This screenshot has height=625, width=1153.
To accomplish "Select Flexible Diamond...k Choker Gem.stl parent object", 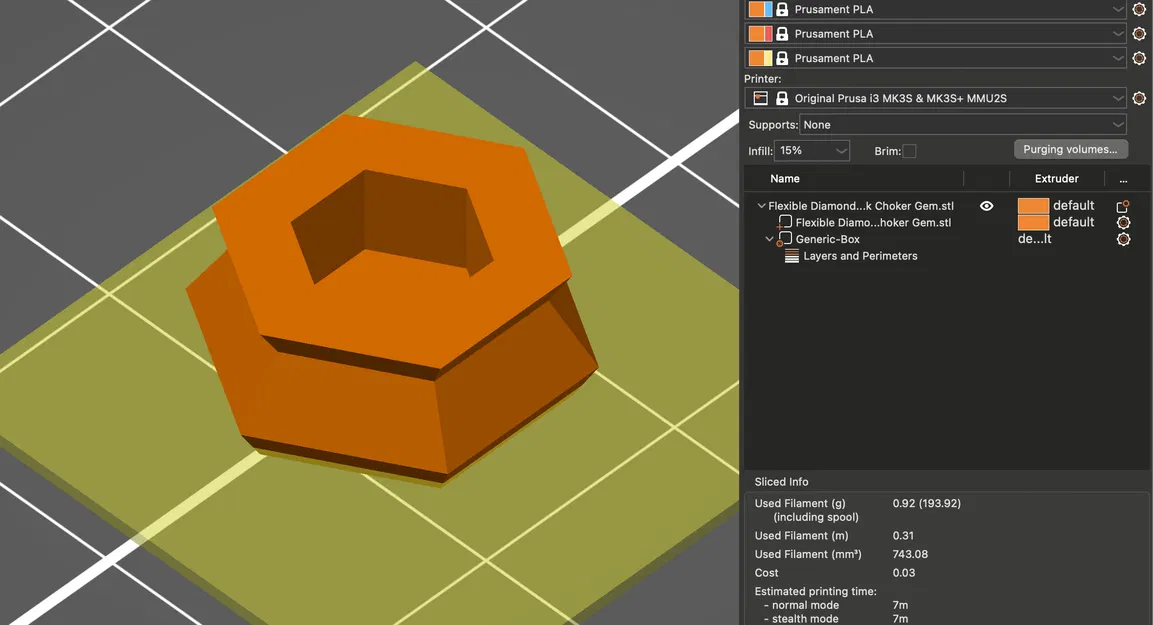I will pyautogui.click(x=861, y=206).
